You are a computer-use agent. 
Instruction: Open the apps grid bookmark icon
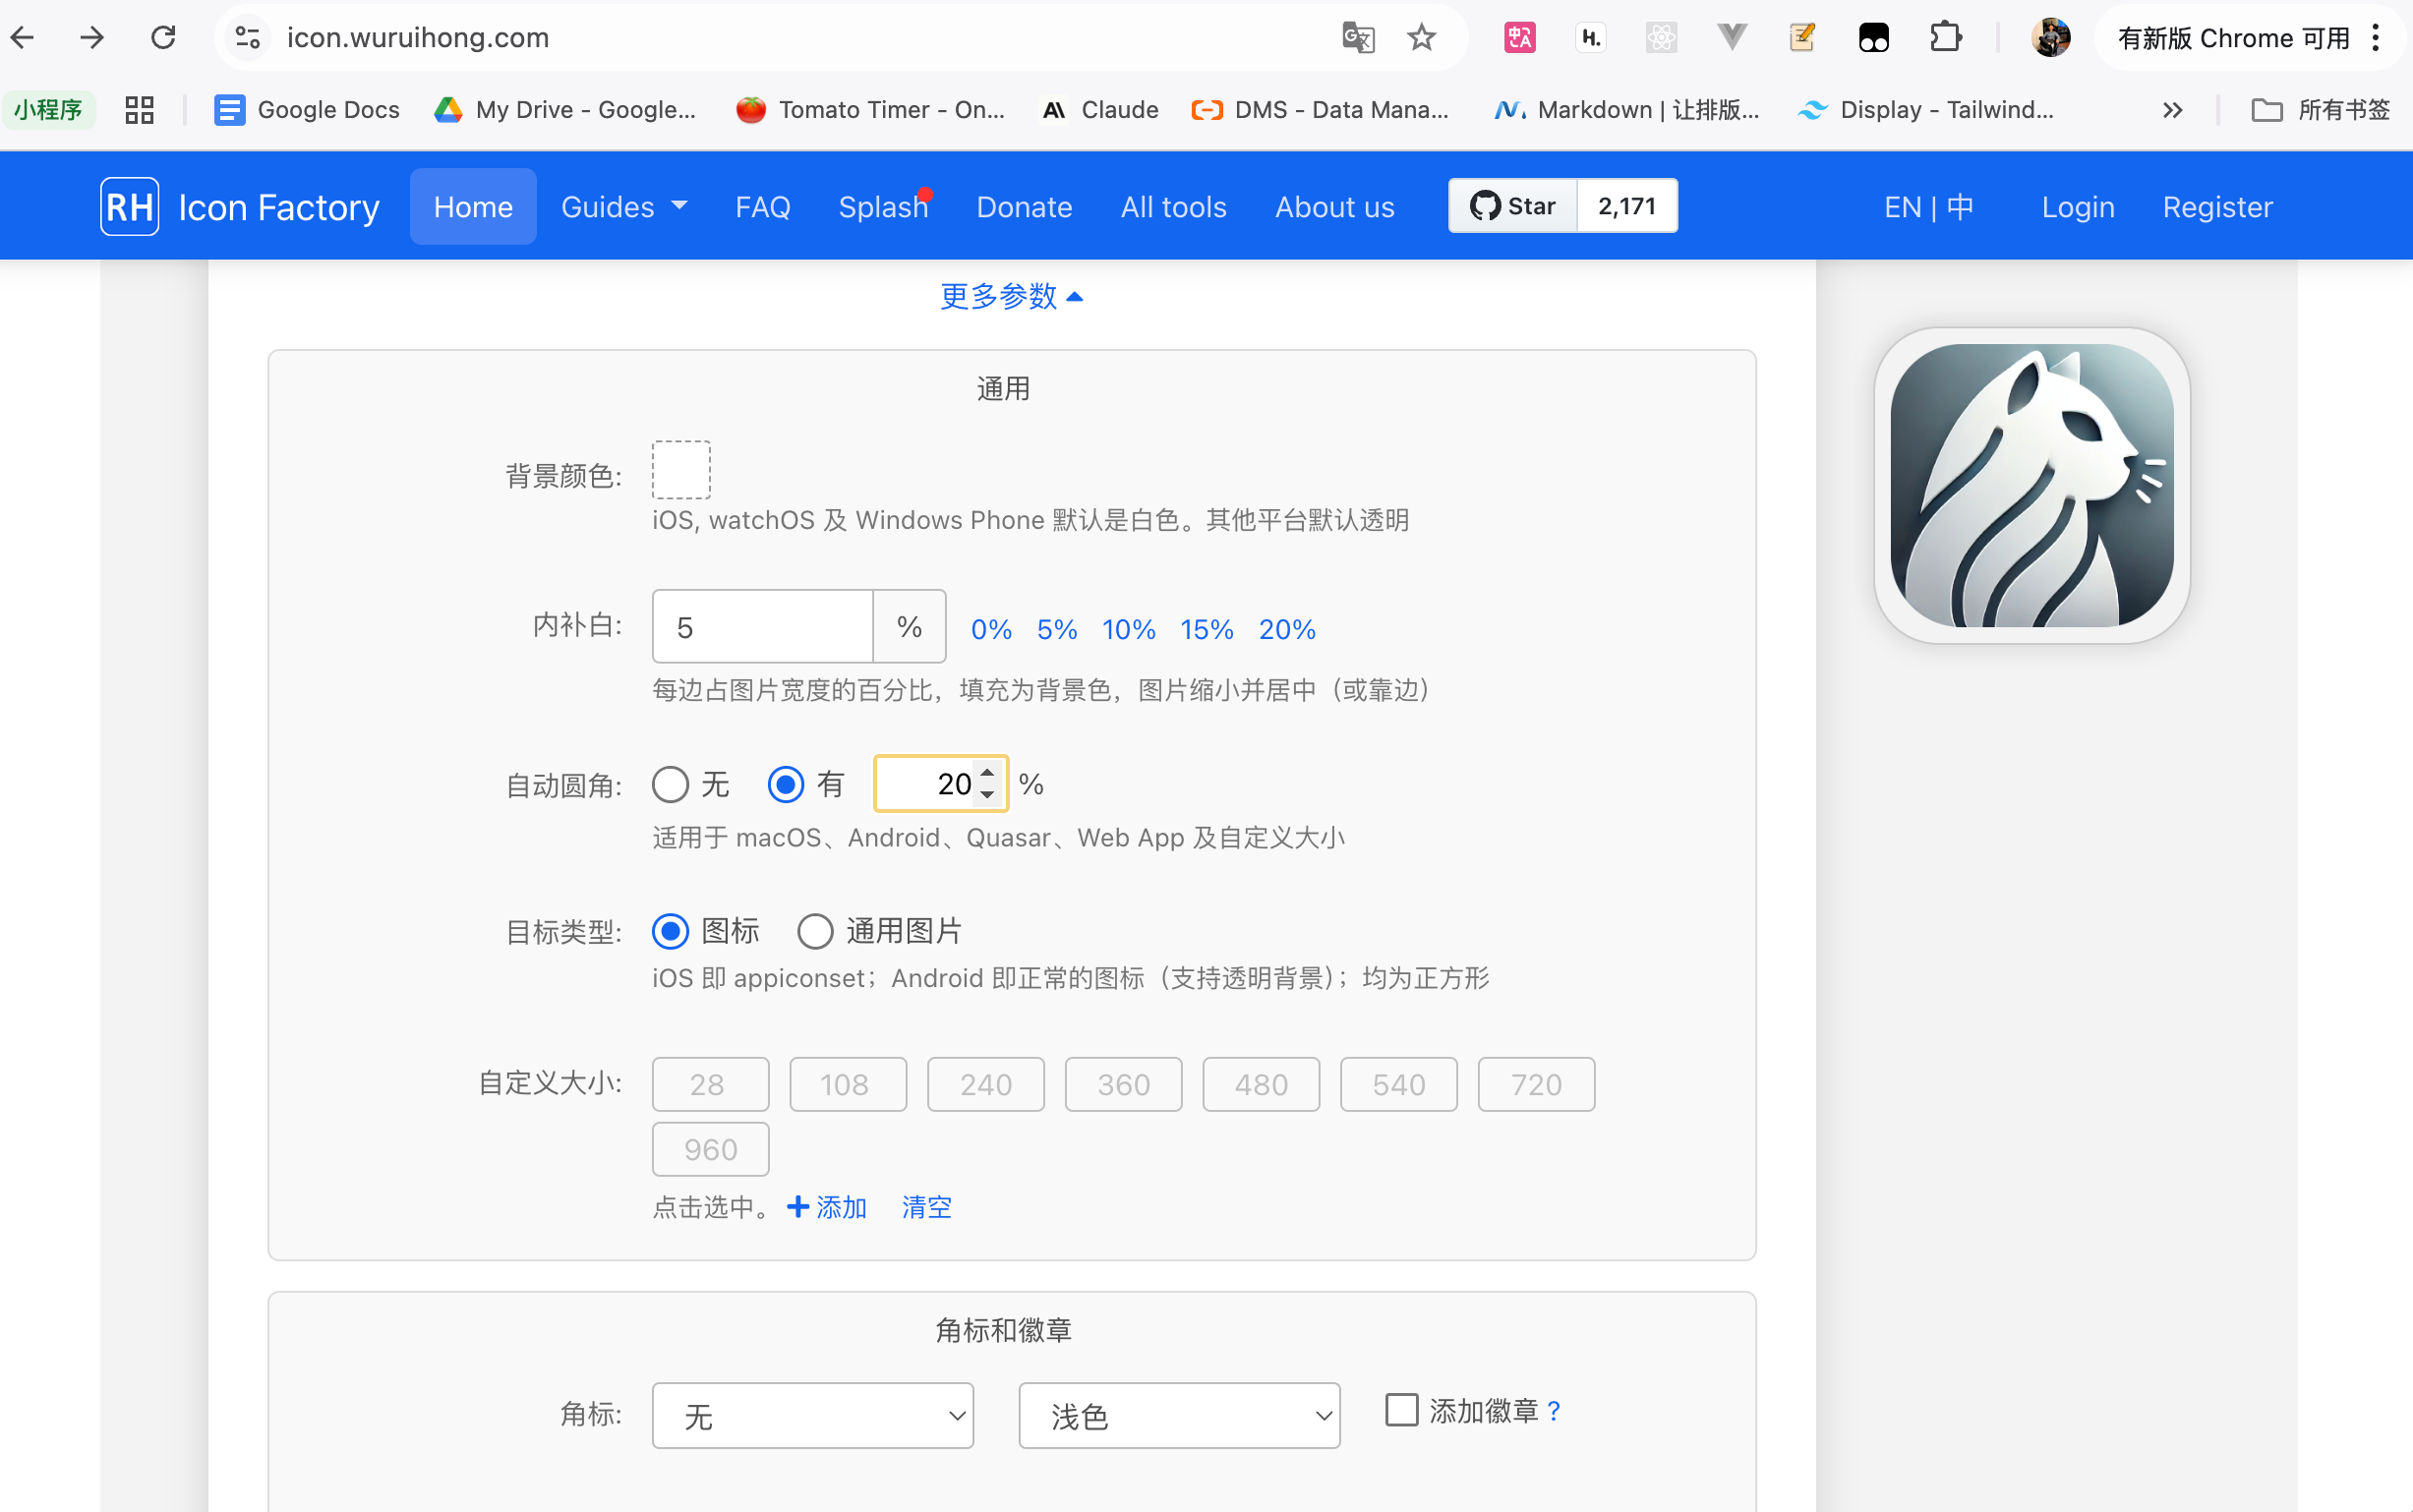139,110
